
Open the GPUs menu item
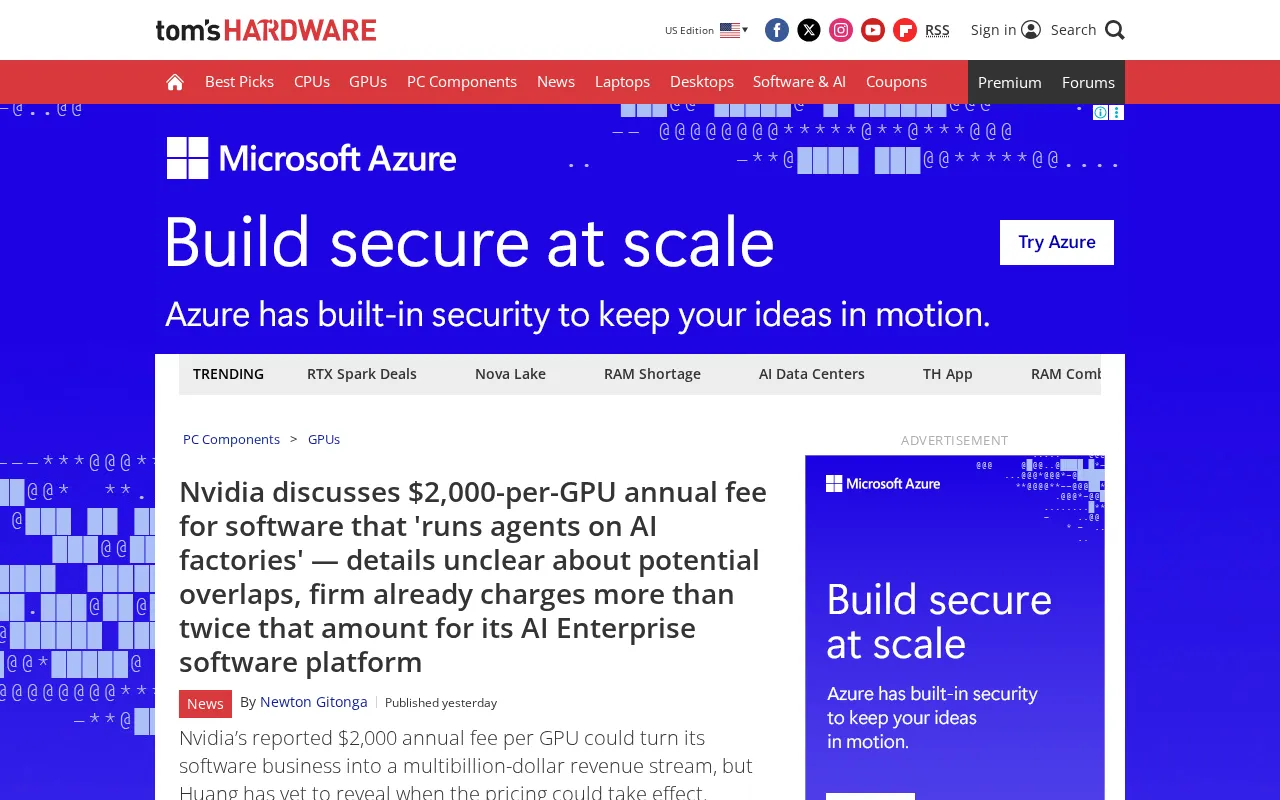pos(368,82)
